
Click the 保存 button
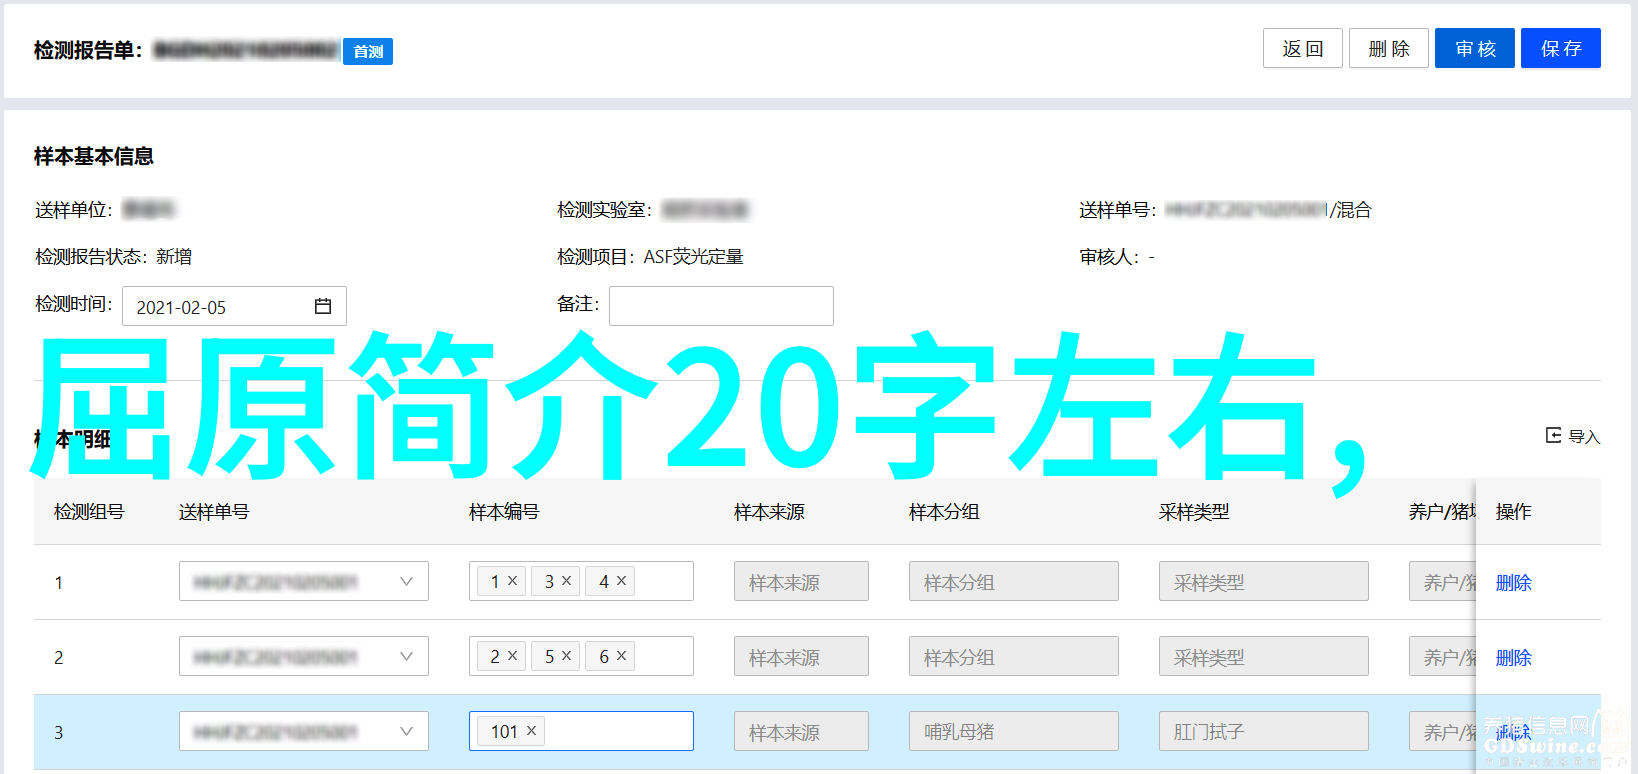1560,48
